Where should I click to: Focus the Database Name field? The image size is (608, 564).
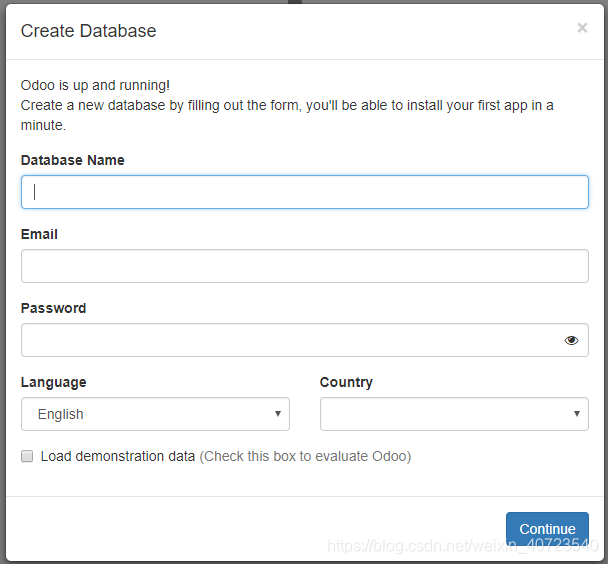click(305, 192)
